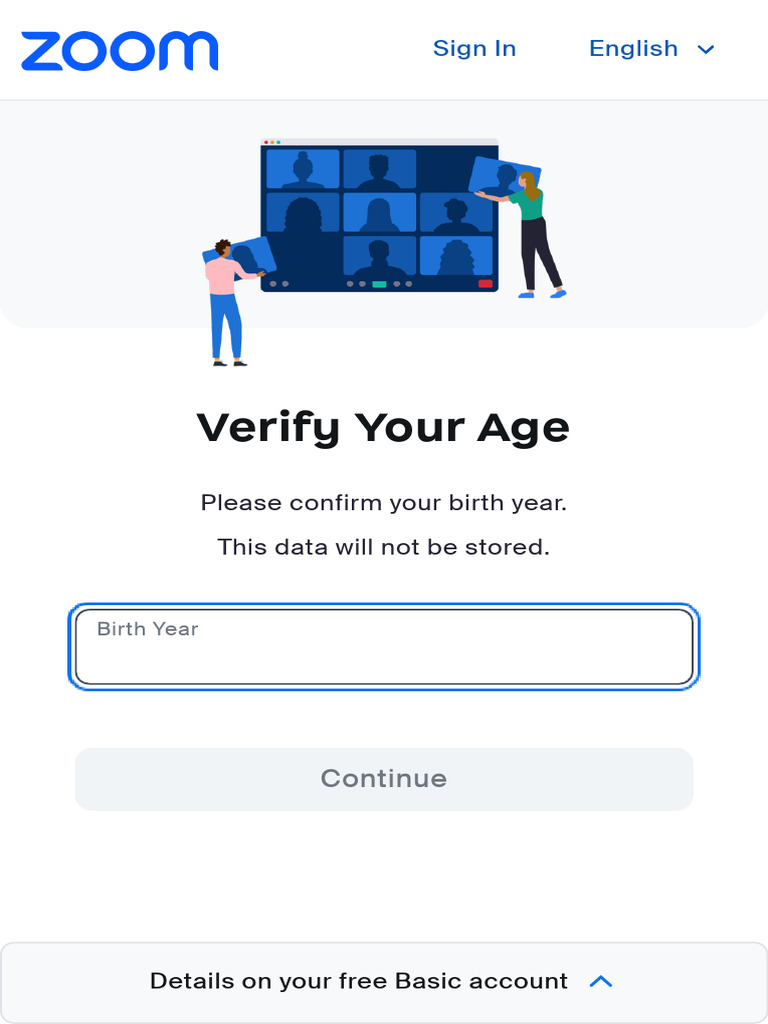Screen dimensions: 768x1024
Task: Click the red end-call button in the illustration
Action: [x=485, y=284]
